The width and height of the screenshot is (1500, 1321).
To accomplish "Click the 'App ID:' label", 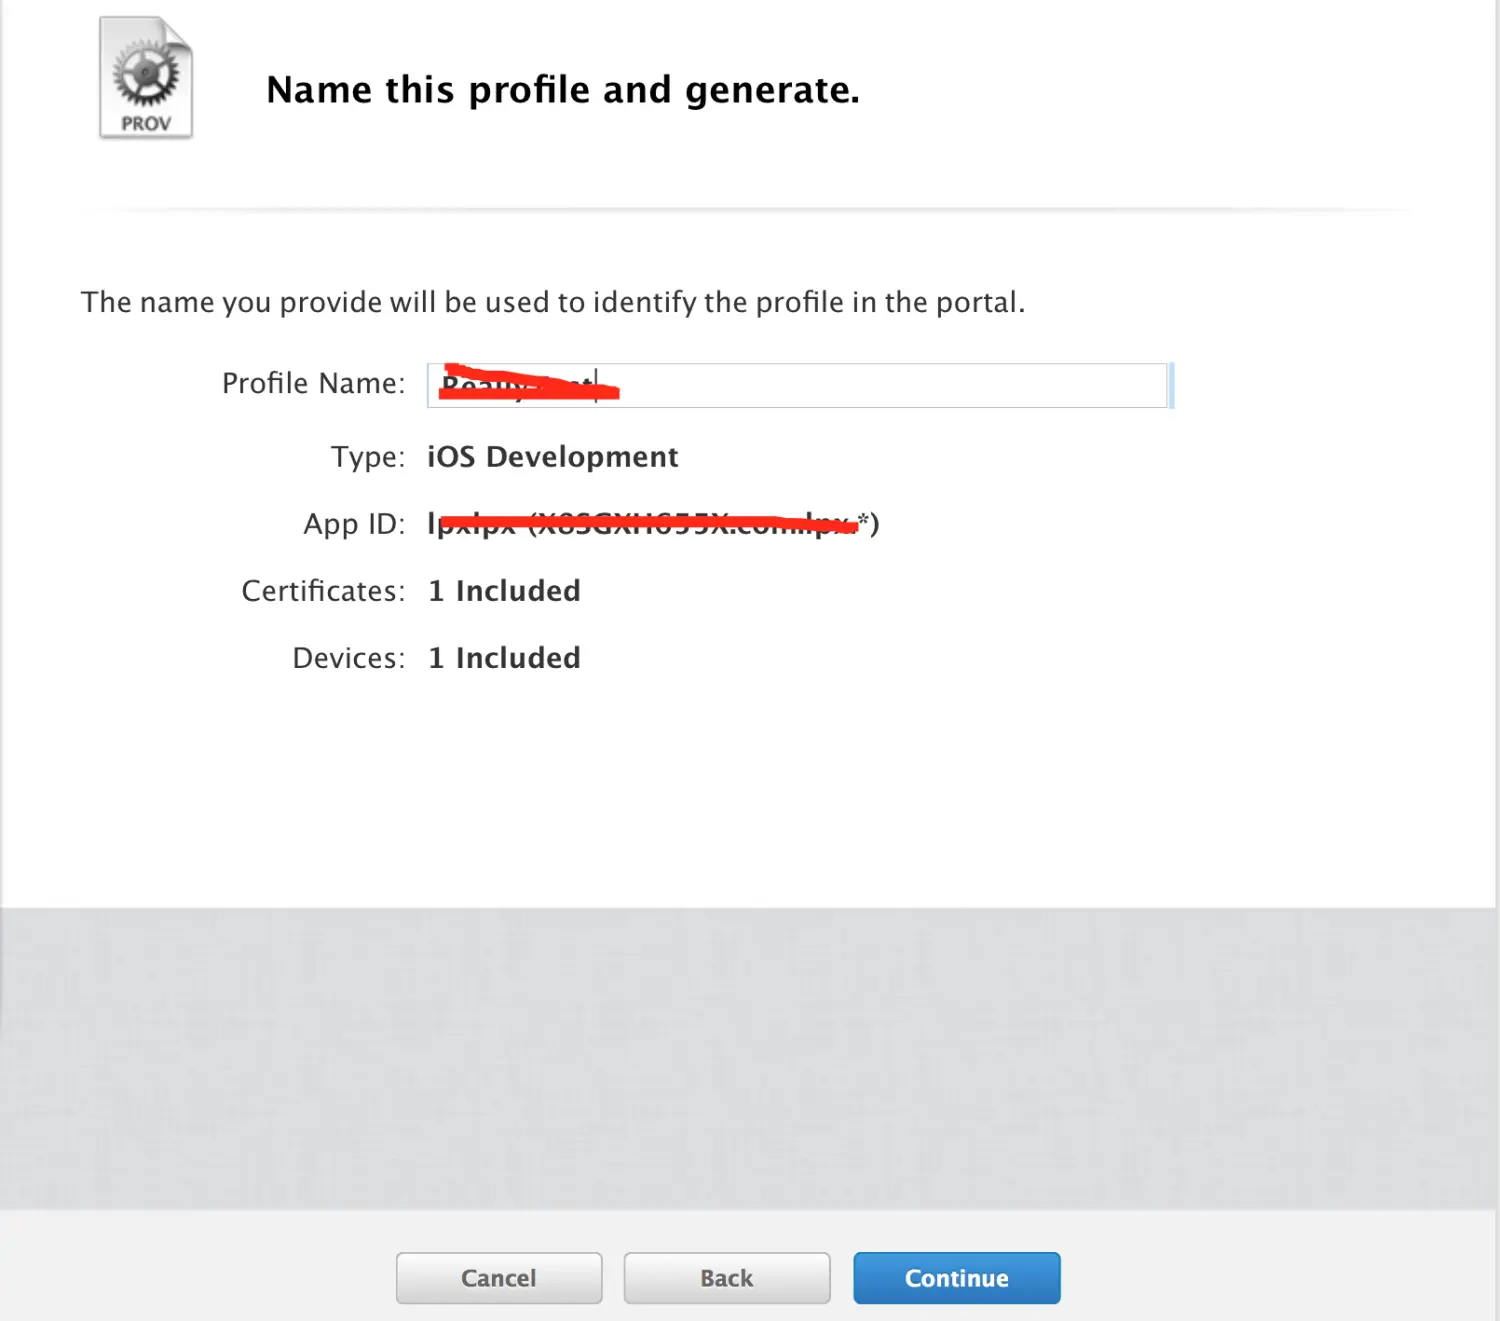I will 355,524.
